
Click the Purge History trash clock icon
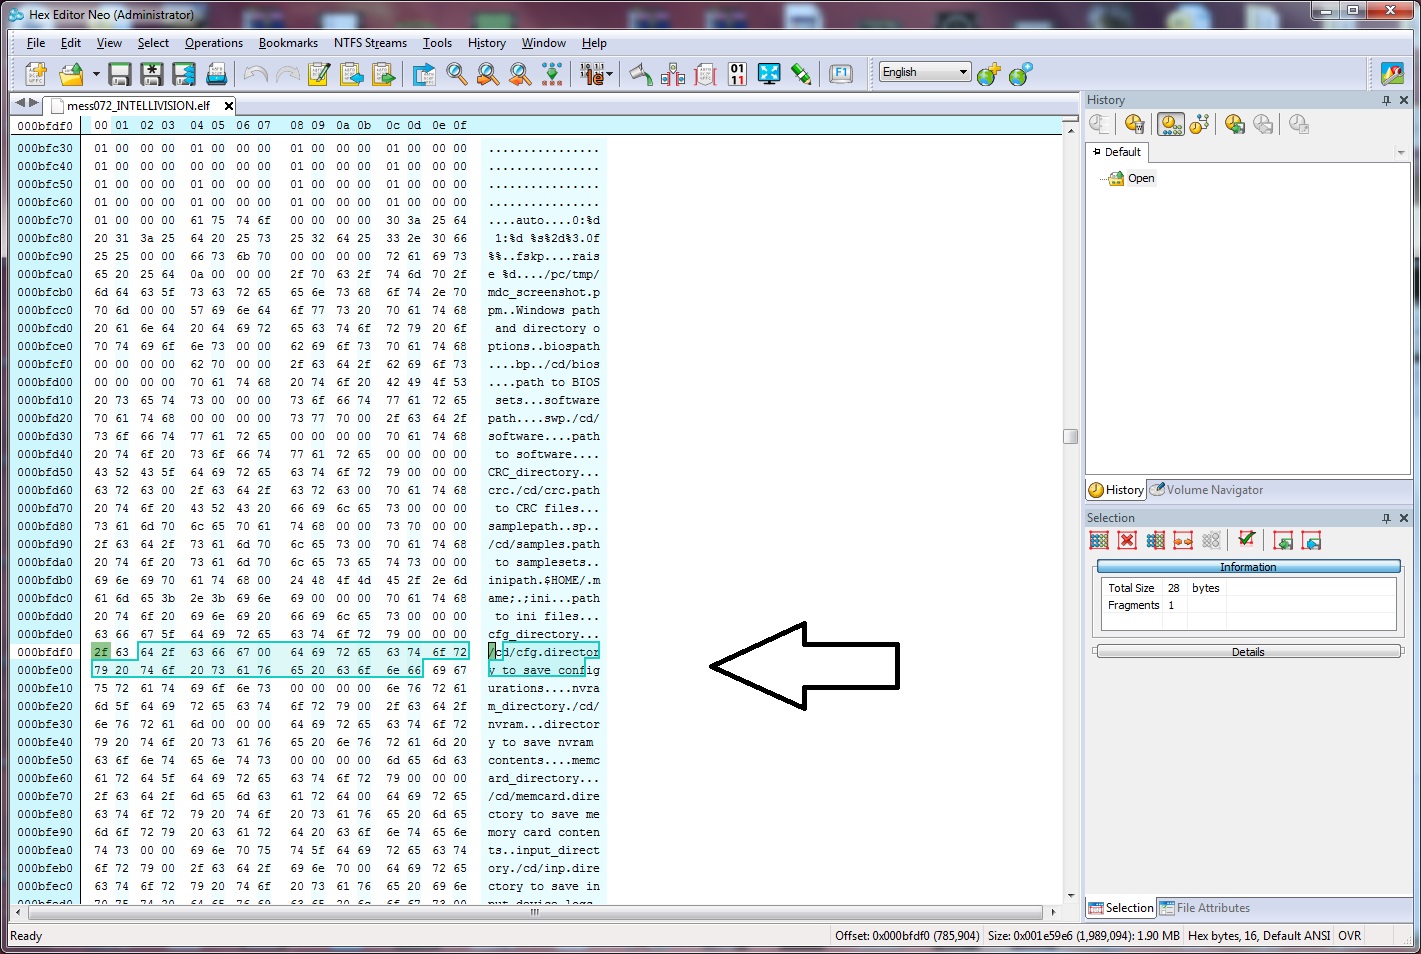point(1134,124)
